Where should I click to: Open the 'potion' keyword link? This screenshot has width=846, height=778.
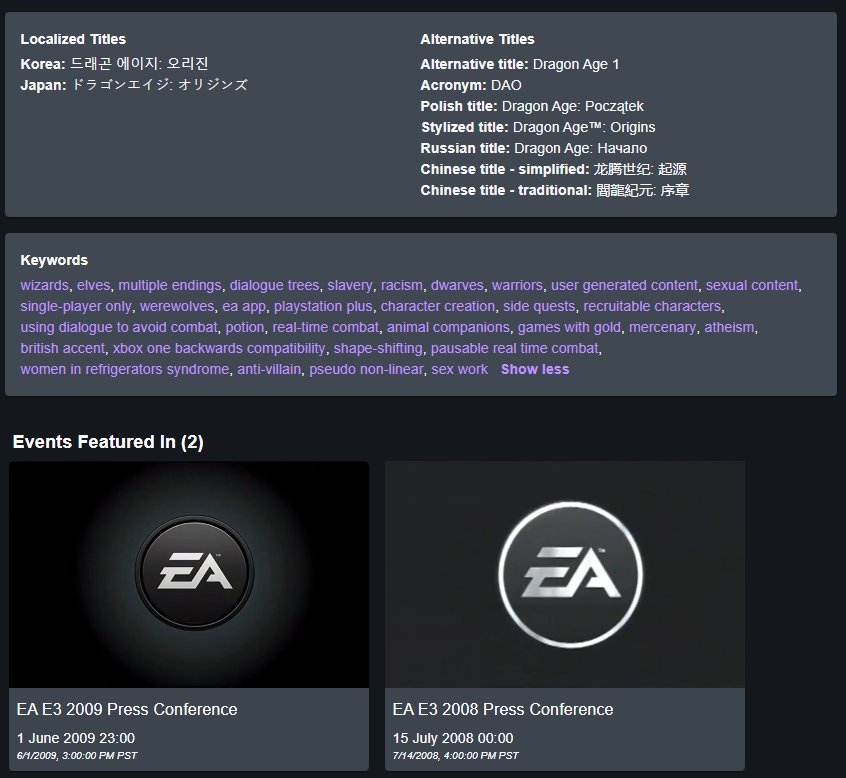pos(245,327)
